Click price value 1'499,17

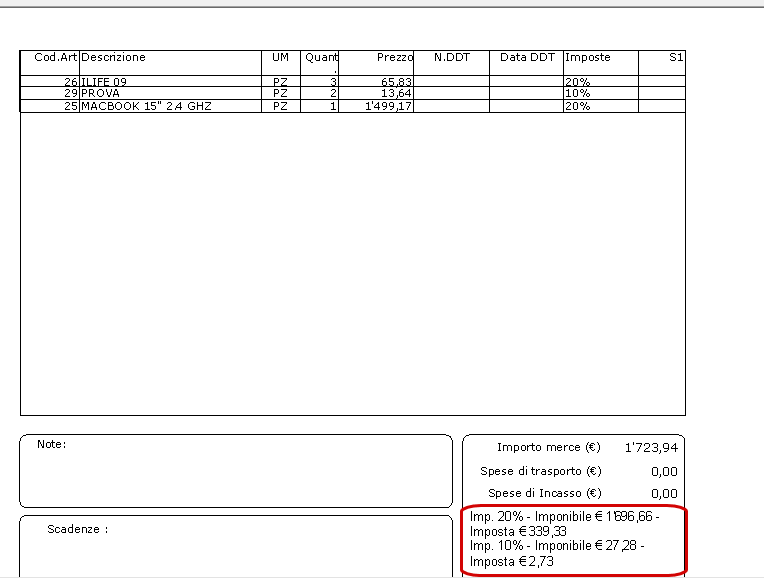coord(388,106)
